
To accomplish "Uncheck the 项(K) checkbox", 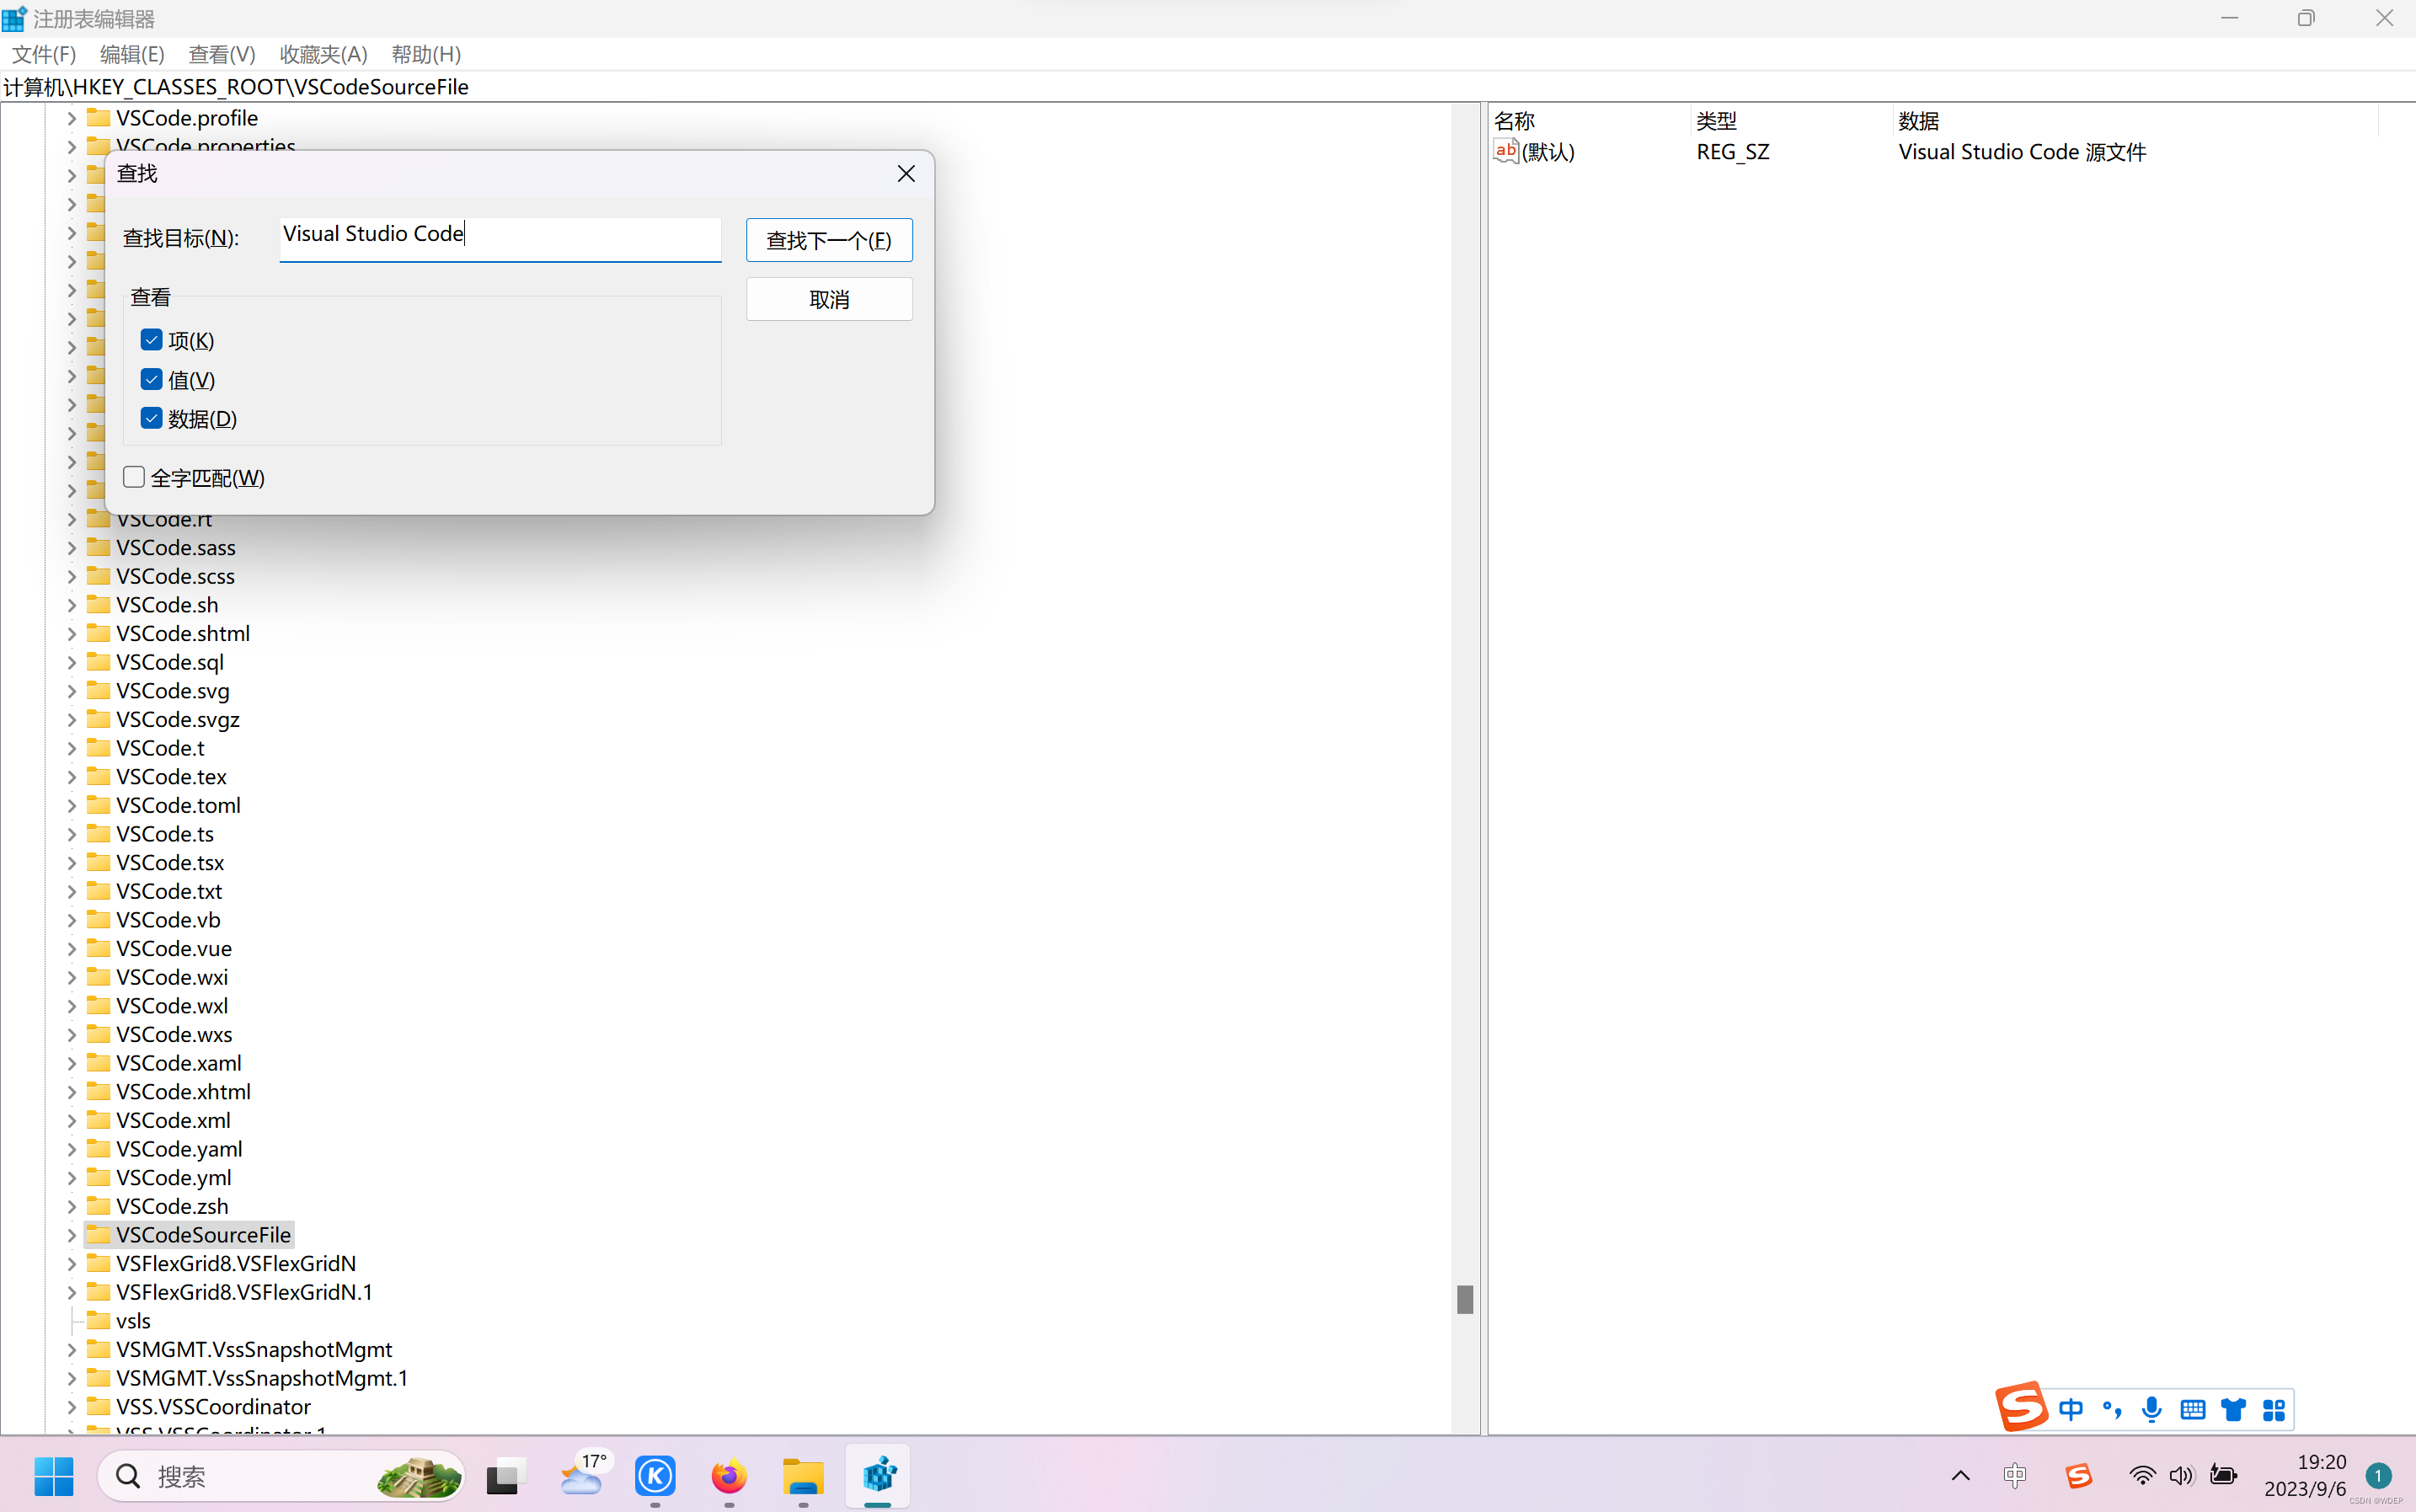I will click(152, 340).
